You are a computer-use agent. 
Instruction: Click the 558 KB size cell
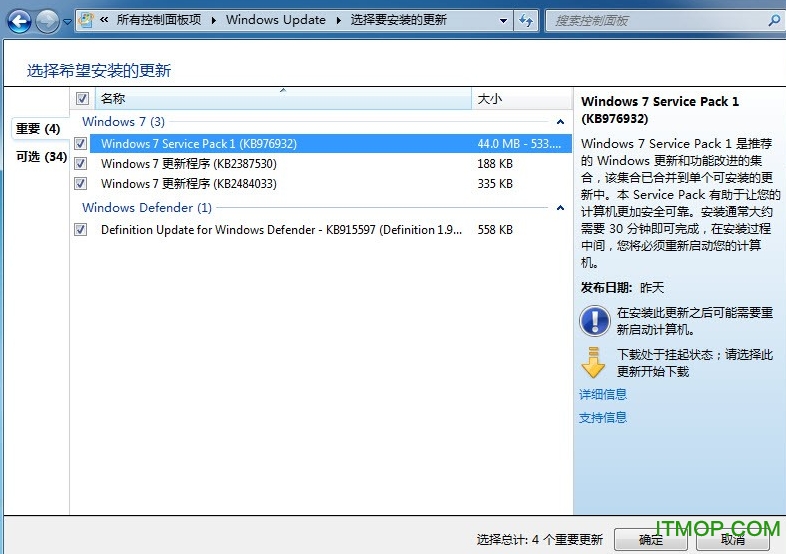point(495,230)
